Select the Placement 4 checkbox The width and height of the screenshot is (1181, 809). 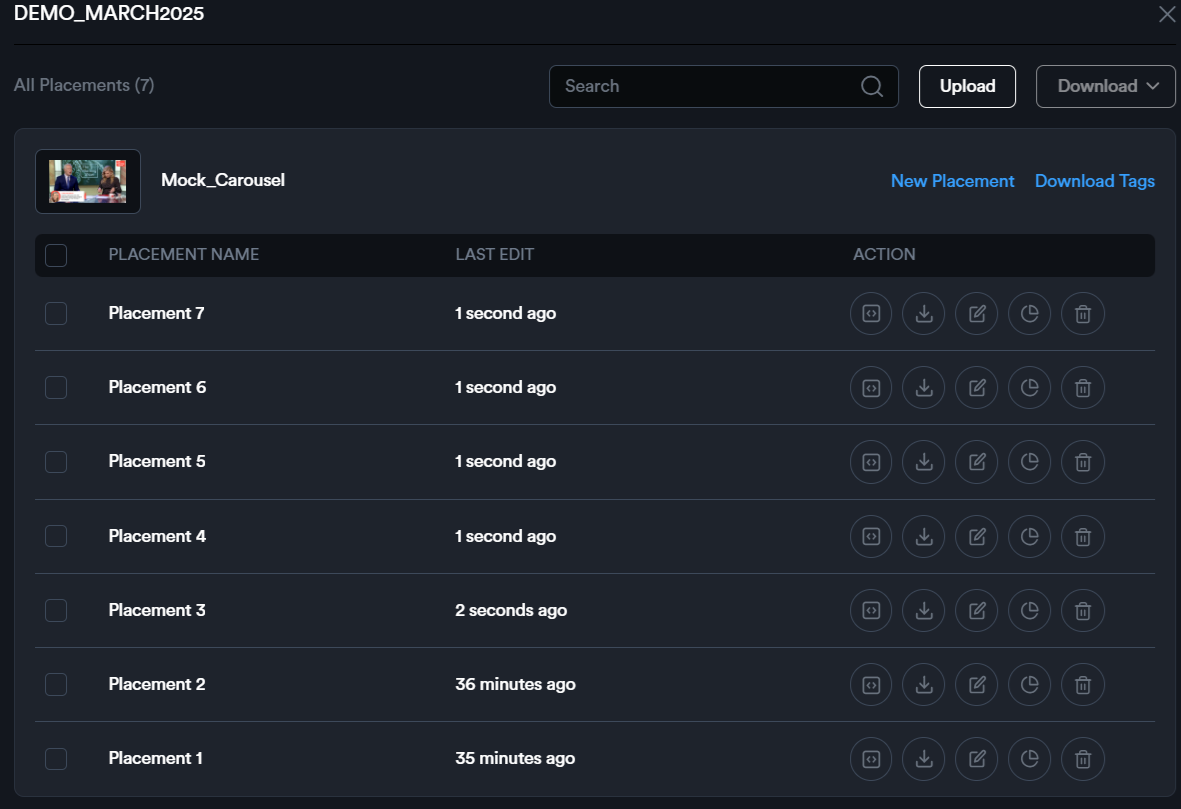(56, 537)
